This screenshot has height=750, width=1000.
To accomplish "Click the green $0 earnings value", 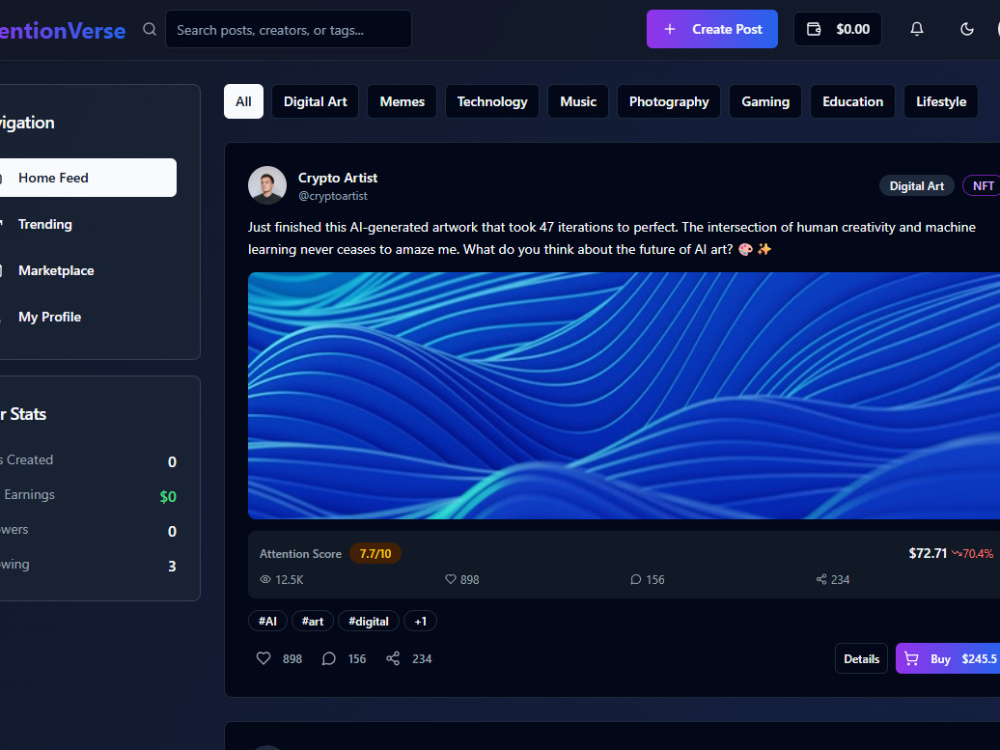I will [168, 497].
